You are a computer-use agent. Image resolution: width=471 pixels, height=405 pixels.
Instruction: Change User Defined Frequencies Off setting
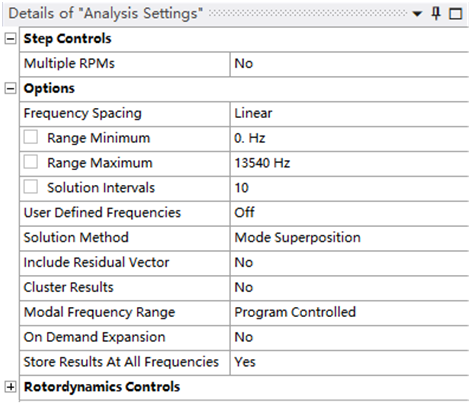coord(349,213)
